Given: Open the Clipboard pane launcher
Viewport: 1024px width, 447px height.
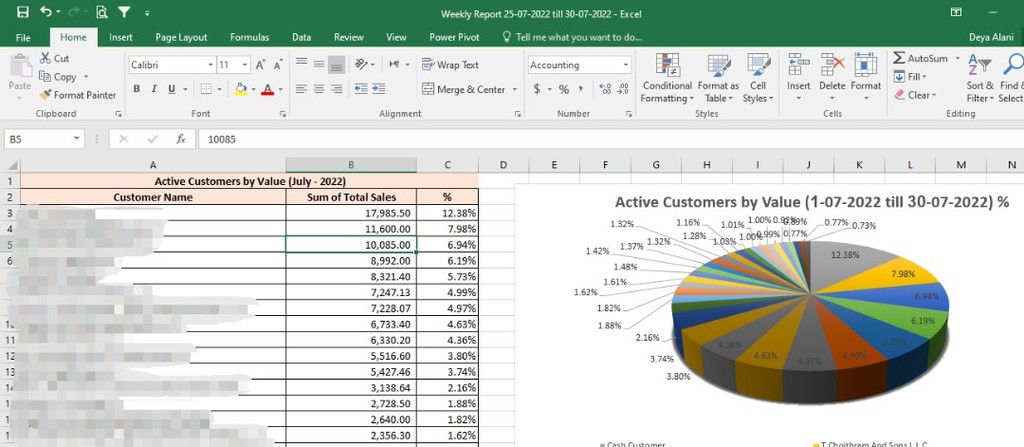Looking at the screenshot, I should (118, 114).
